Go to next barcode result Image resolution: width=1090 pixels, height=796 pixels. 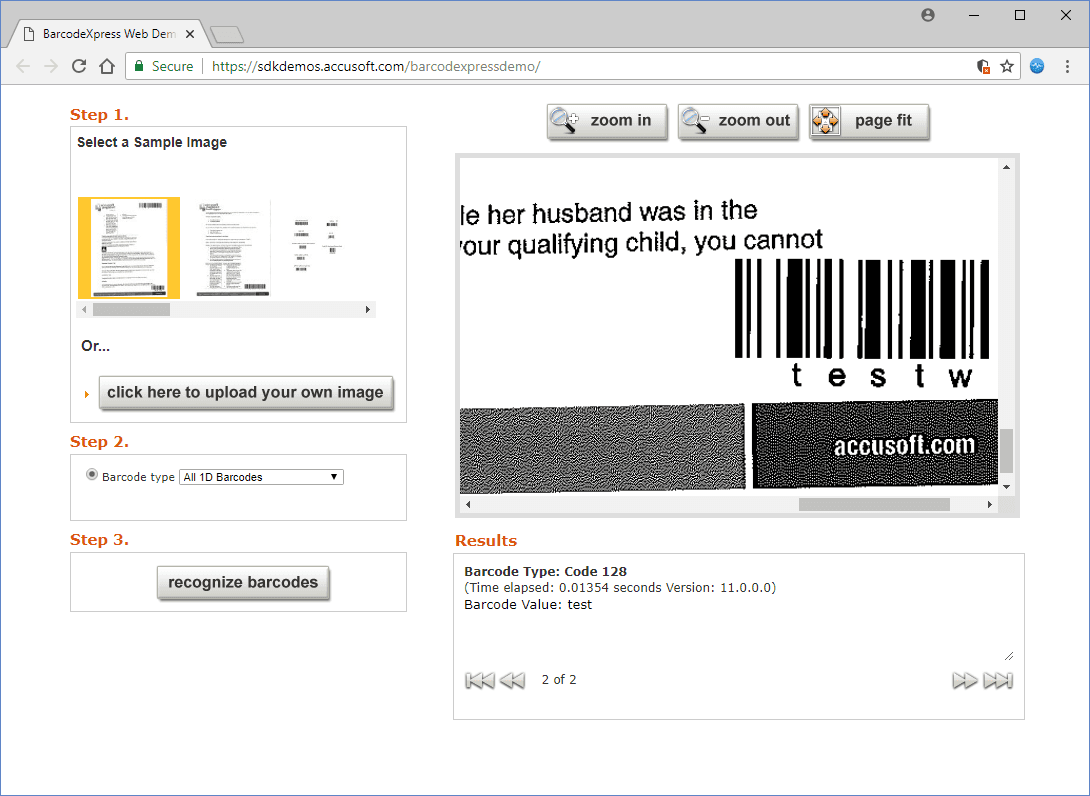click(x=965, y=680)
